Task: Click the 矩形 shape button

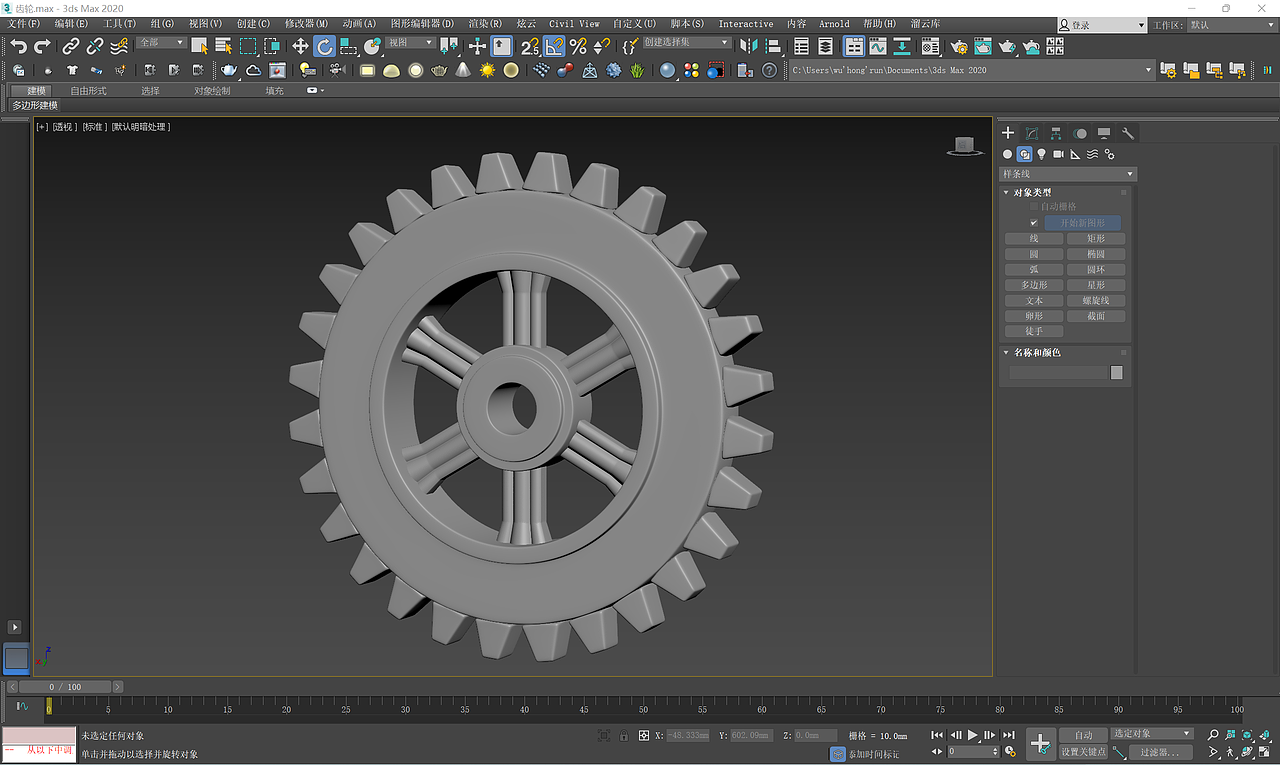Action: point(1096,239)
